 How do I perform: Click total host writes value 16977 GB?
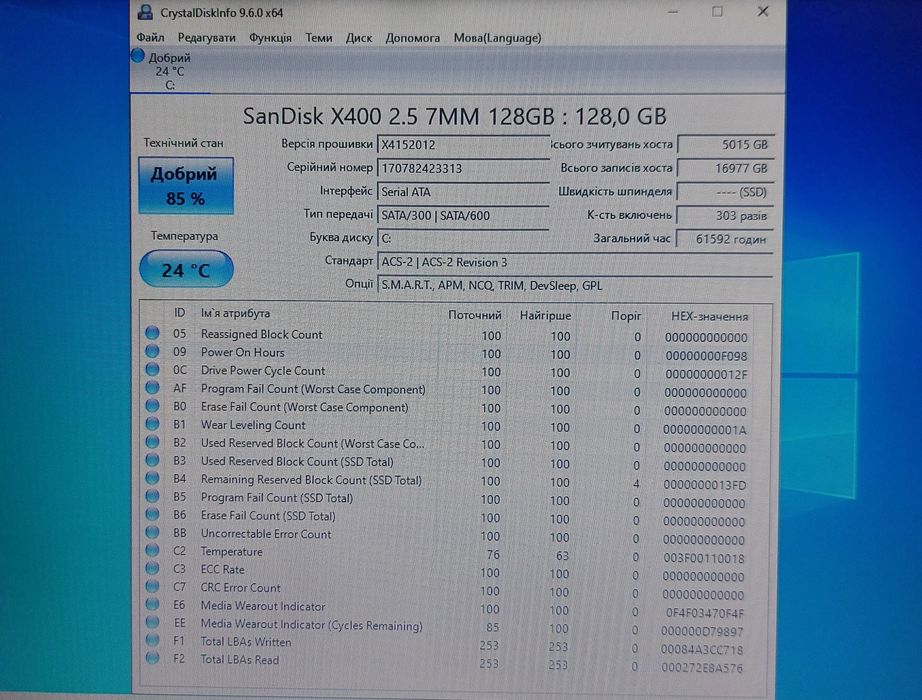click(x=725, y=168)
